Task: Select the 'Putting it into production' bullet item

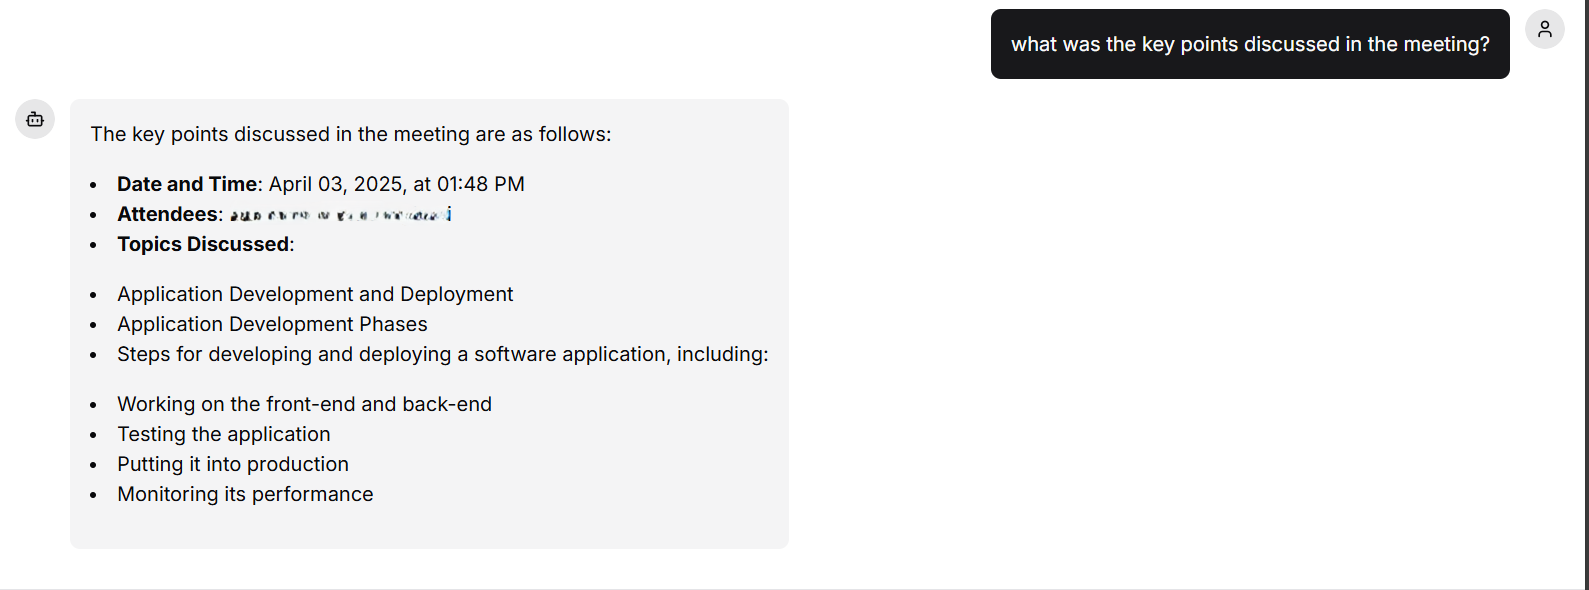Action: click(233, 464)
